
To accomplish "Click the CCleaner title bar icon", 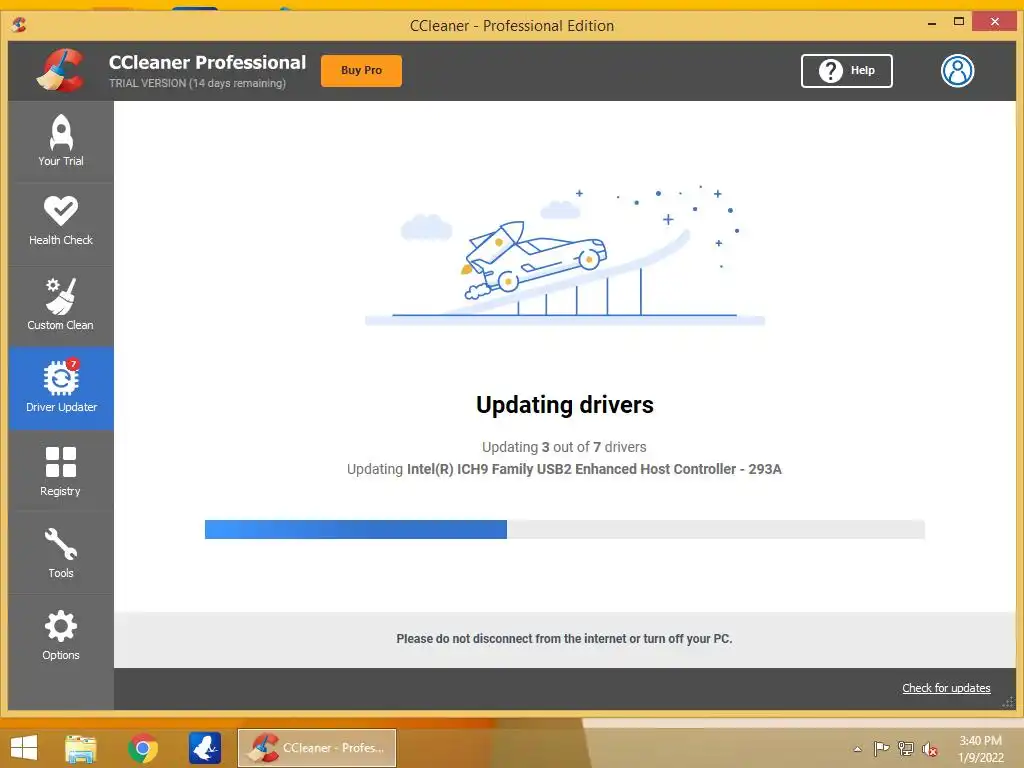I will click(x=19, y=25).
